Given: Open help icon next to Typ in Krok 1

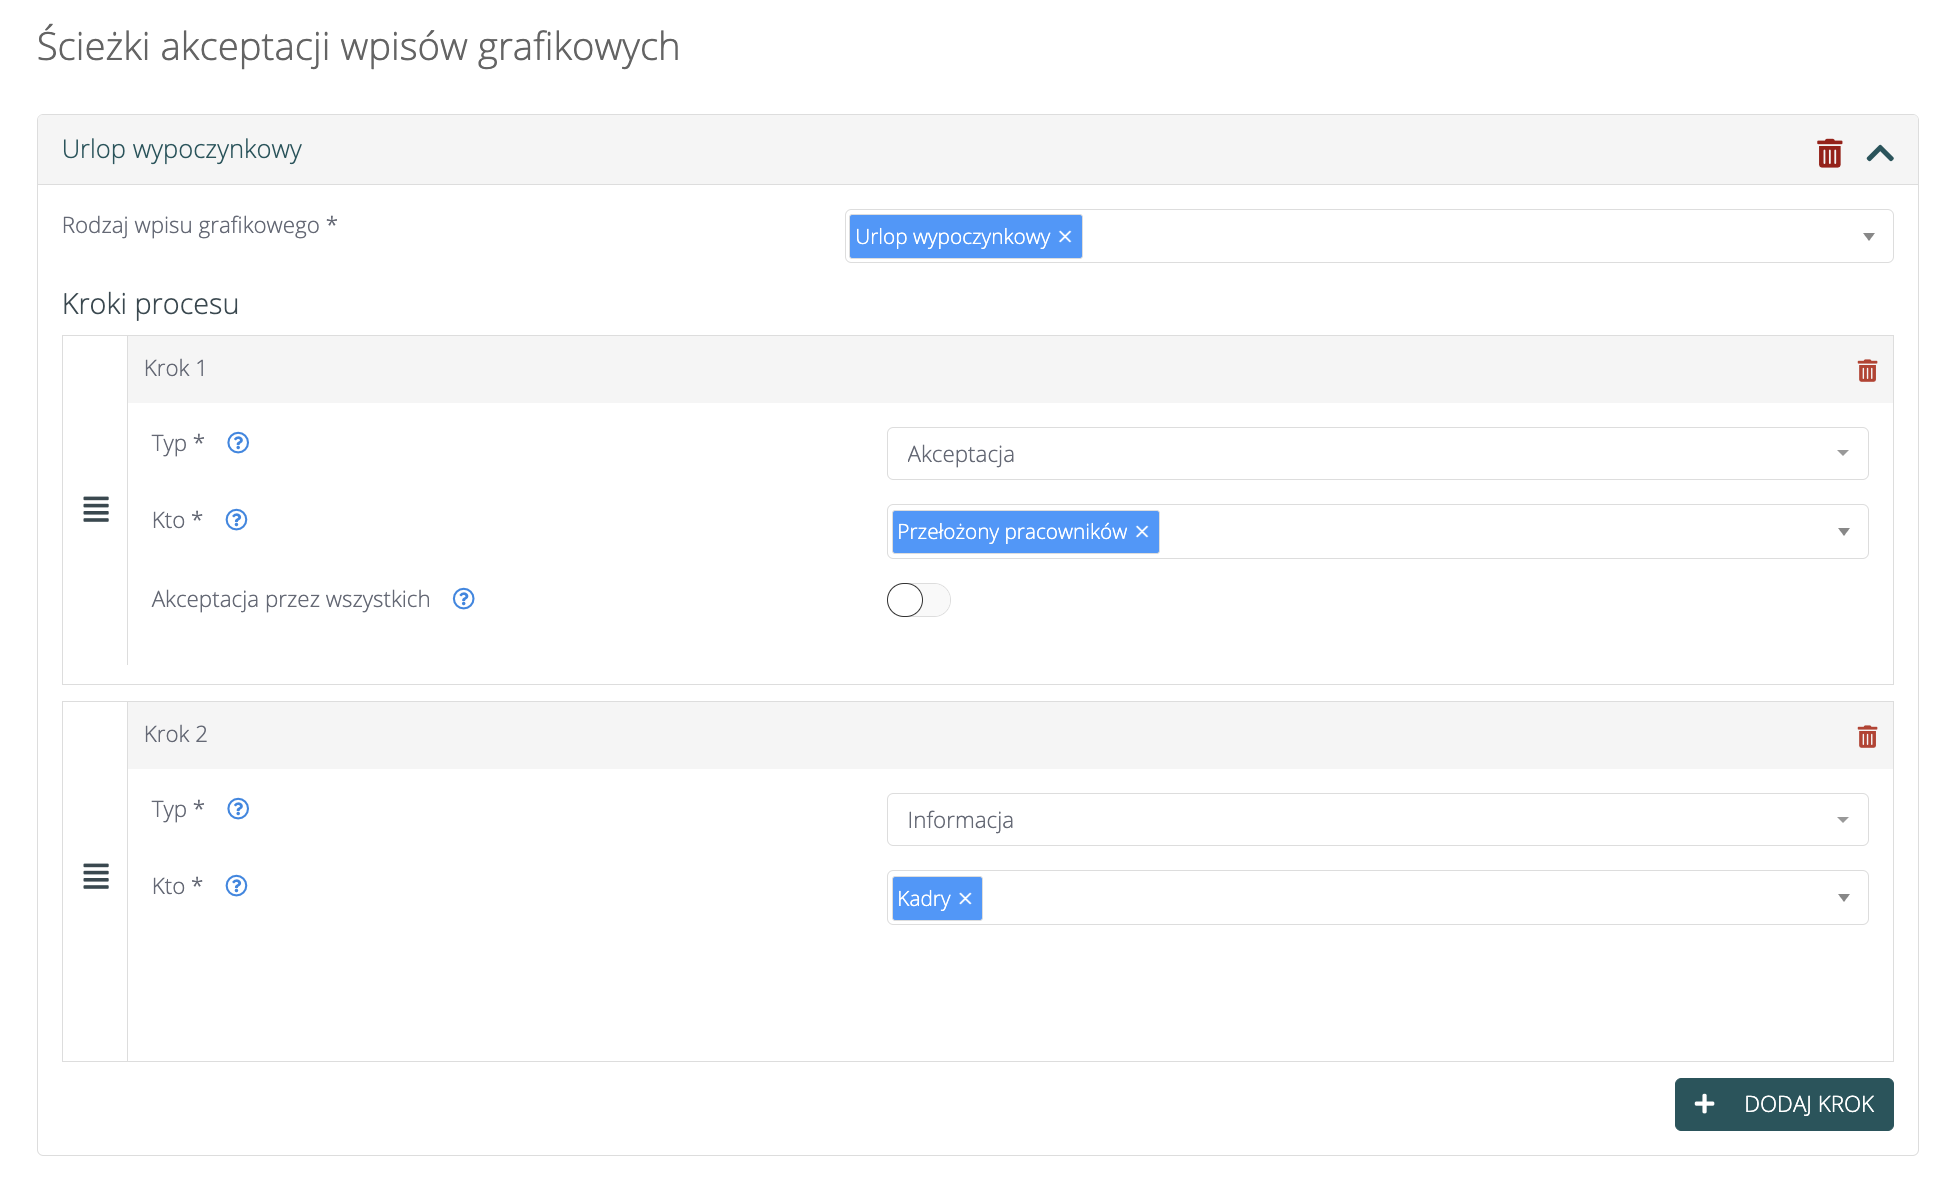Looking at the screenshot, I should pyautogui.click(x=238, y=443).
